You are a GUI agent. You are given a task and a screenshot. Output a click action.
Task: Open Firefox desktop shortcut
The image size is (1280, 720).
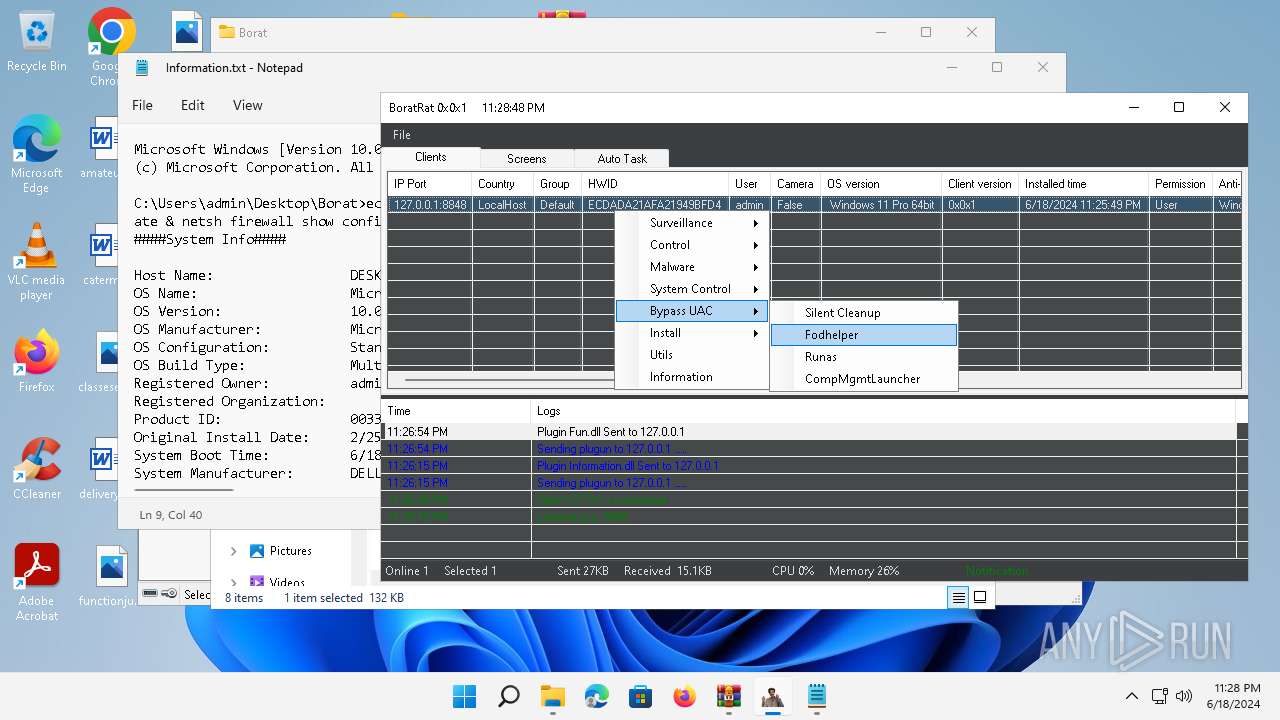37,361
